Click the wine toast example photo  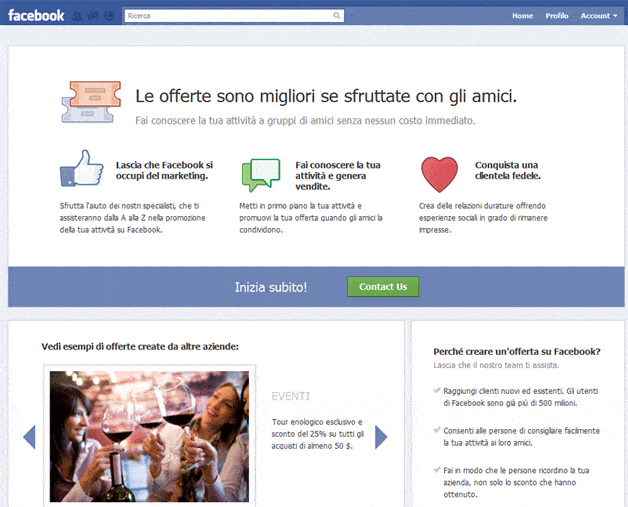click(149, 436)
